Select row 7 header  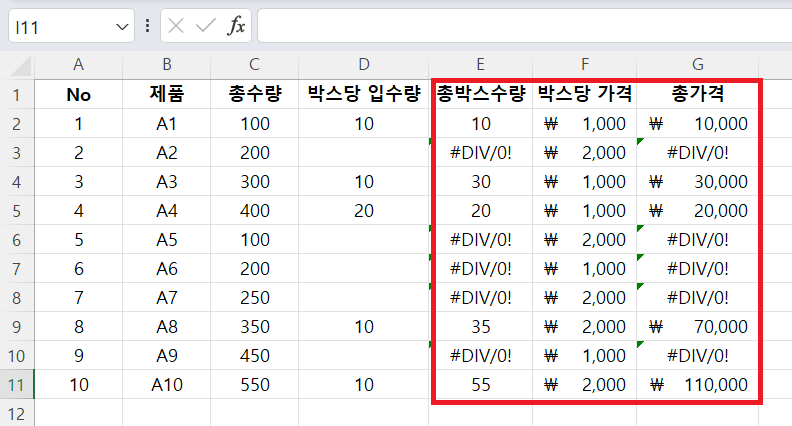coord(17,269)
